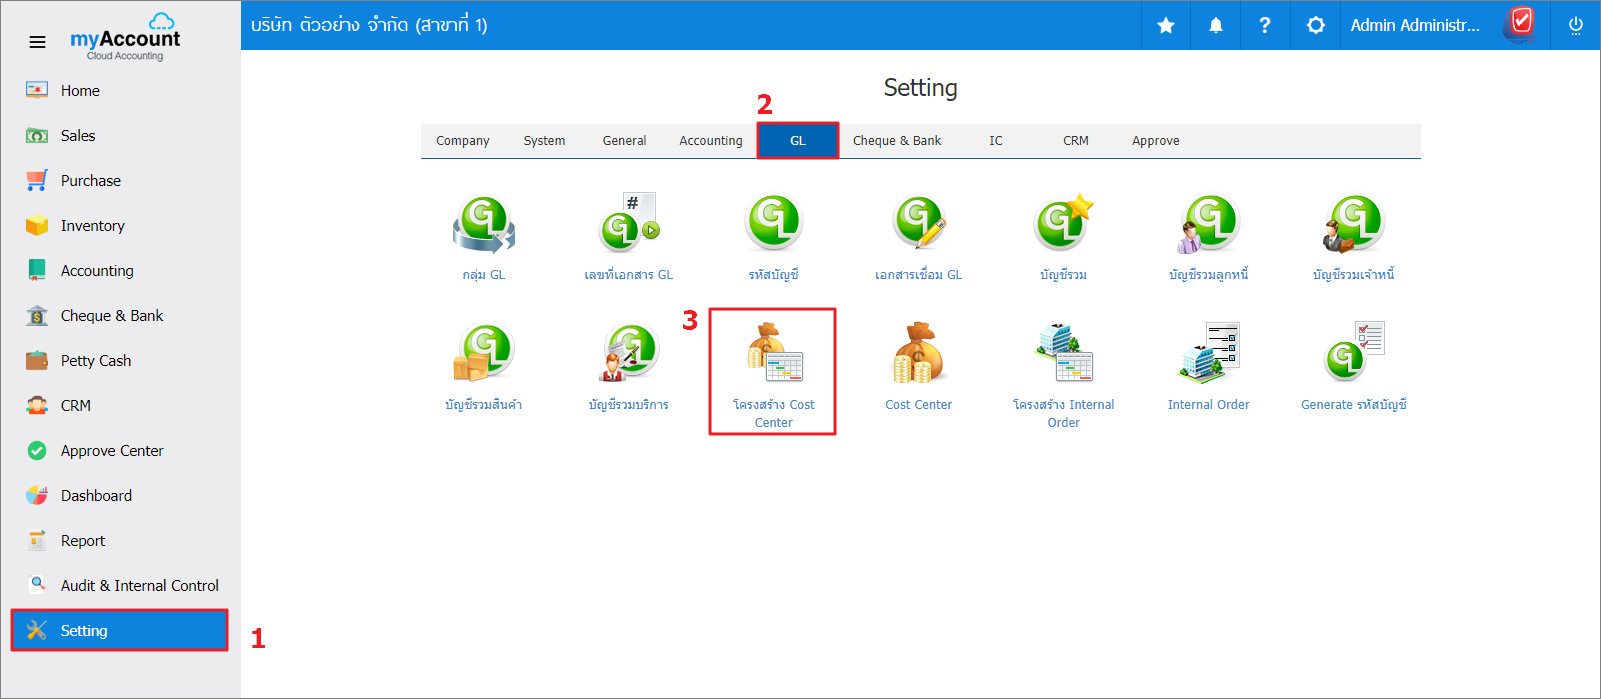Open the โครงสร้าง Cost Center icon
Viewport: 1601px width, 699px height.
tap(774, 353)
